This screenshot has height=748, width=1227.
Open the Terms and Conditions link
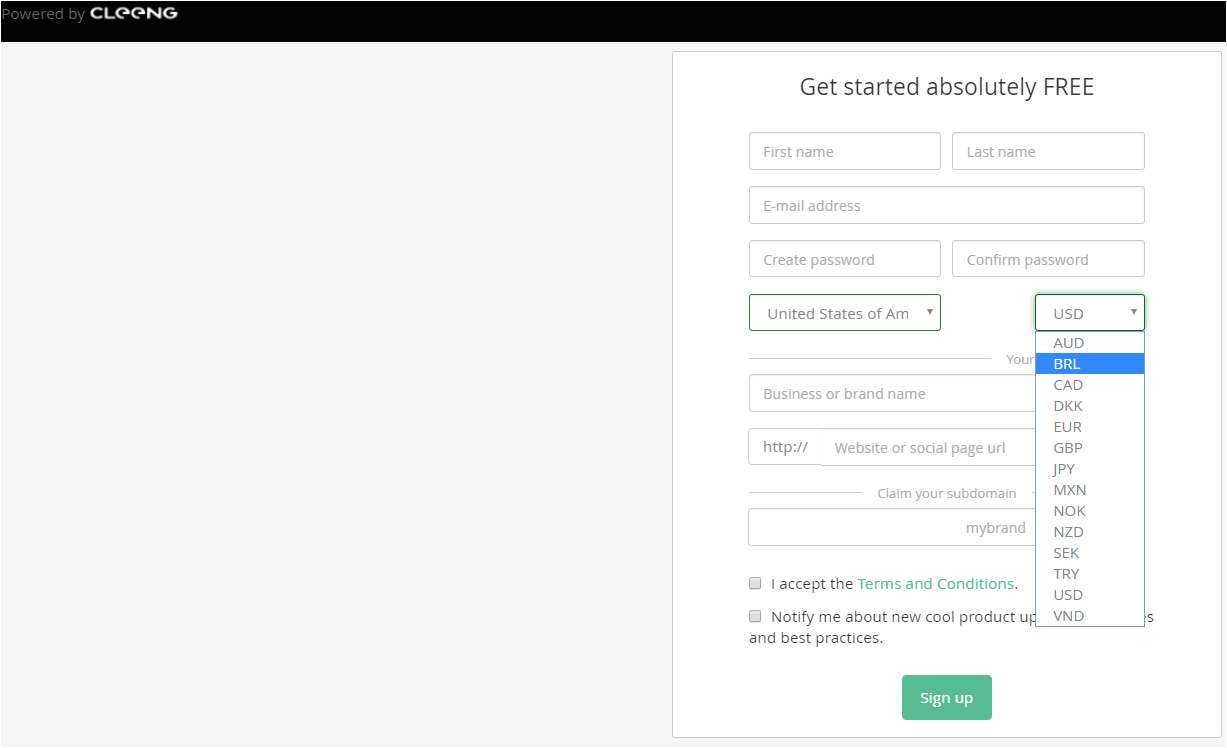[x=936, y=584]
